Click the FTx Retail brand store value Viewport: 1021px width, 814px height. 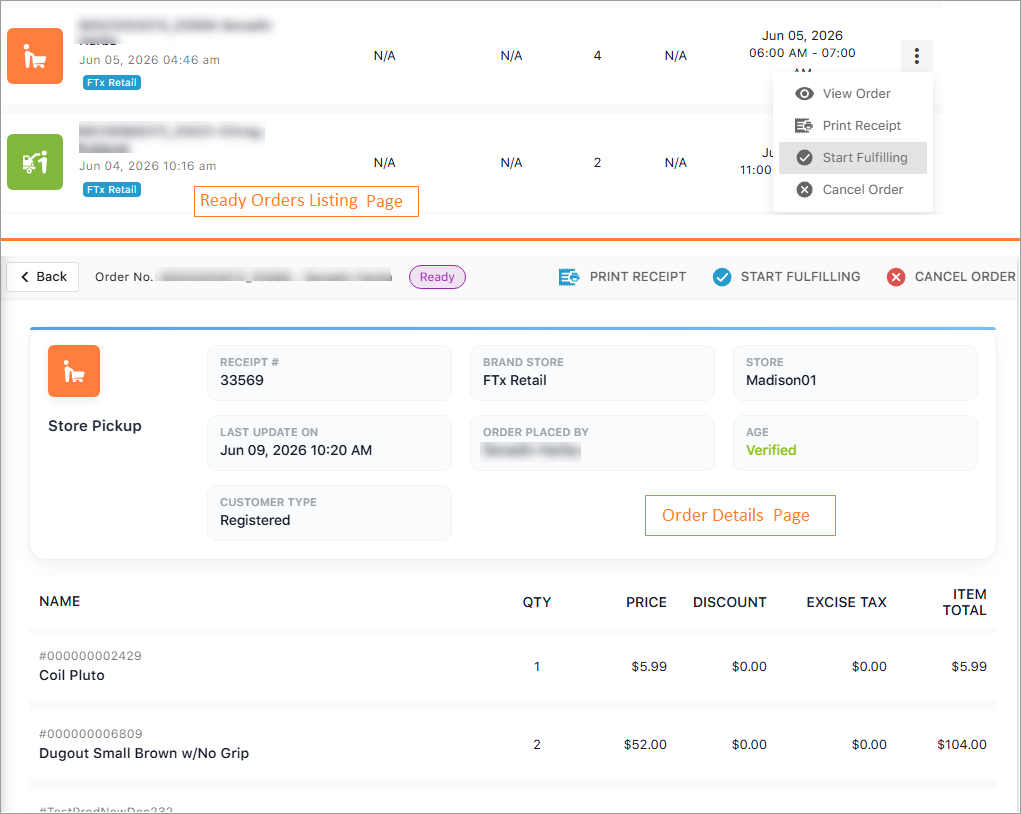(x=514, y=380)
